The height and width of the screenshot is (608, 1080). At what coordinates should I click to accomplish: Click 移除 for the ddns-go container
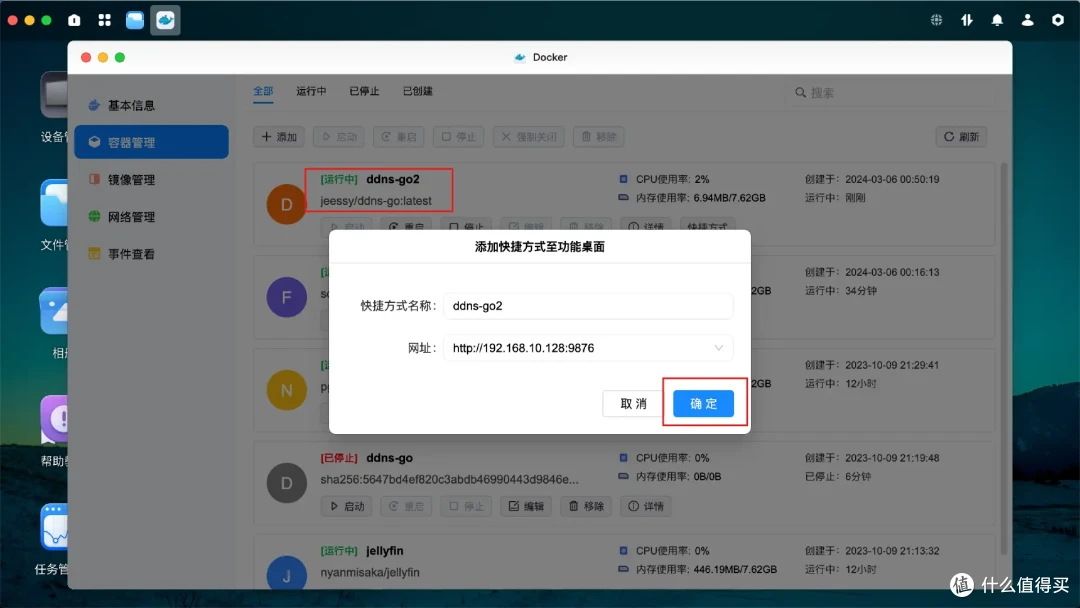click(586, 506)
